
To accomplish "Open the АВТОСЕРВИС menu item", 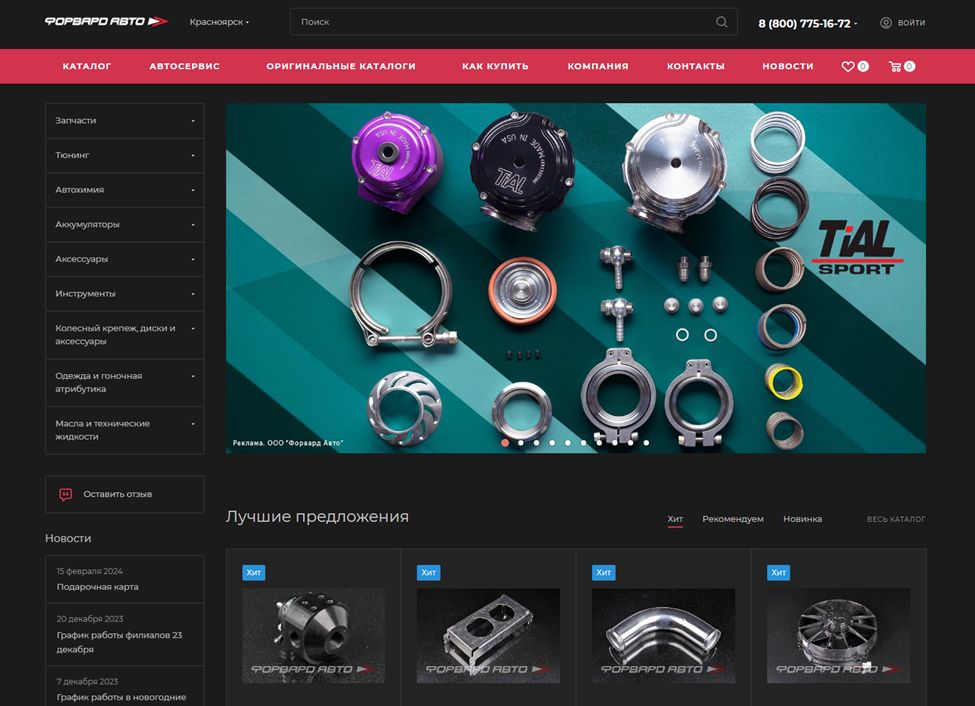I will [185, 66].
